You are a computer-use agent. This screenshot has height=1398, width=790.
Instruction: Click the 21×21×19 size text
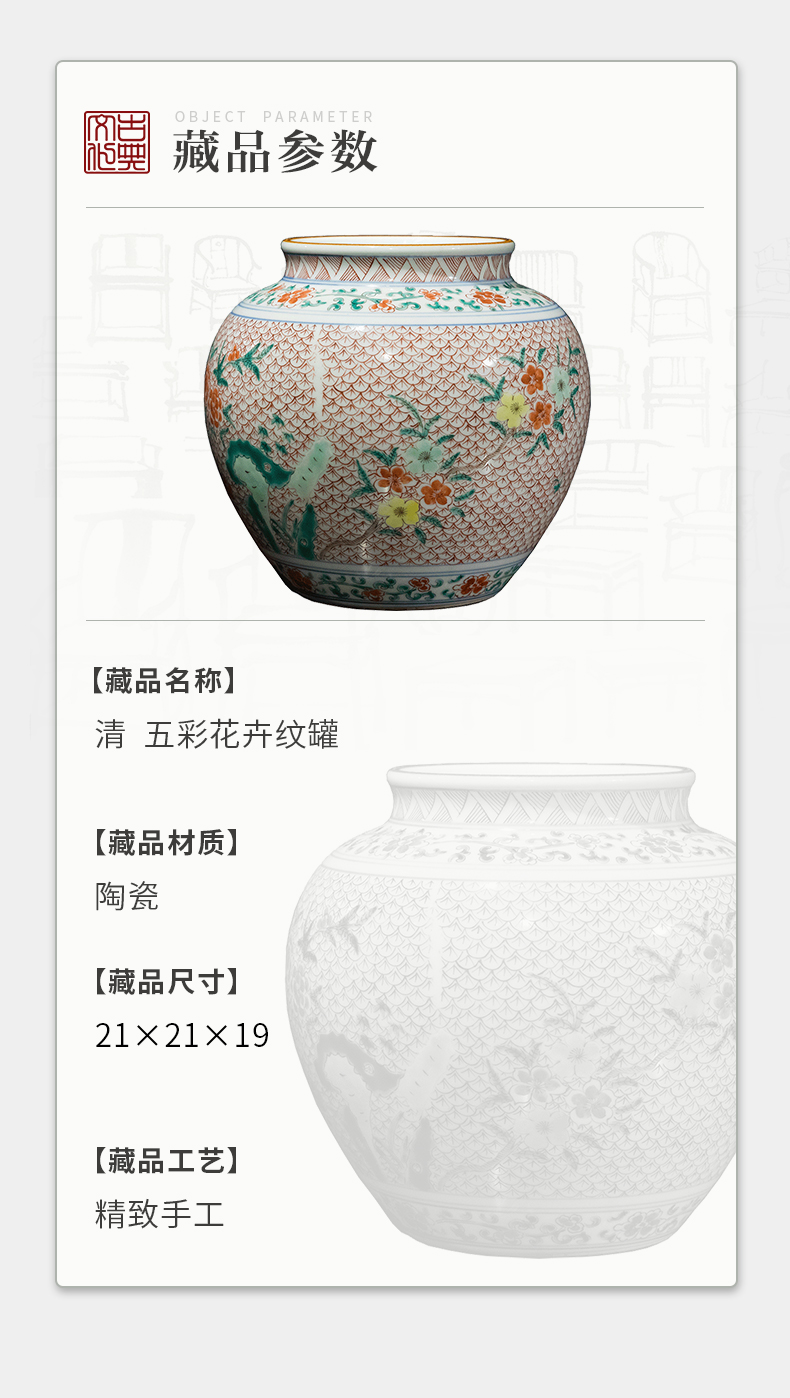coord(183,1036)
